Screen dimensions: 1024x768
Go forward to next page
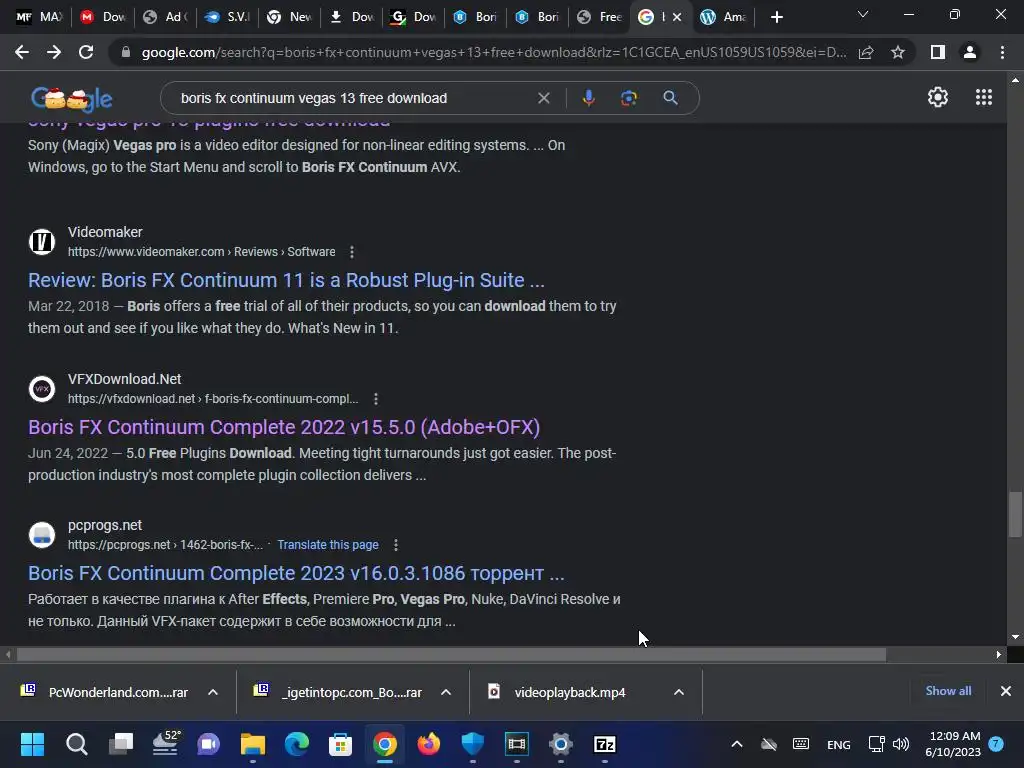(54, 52)
